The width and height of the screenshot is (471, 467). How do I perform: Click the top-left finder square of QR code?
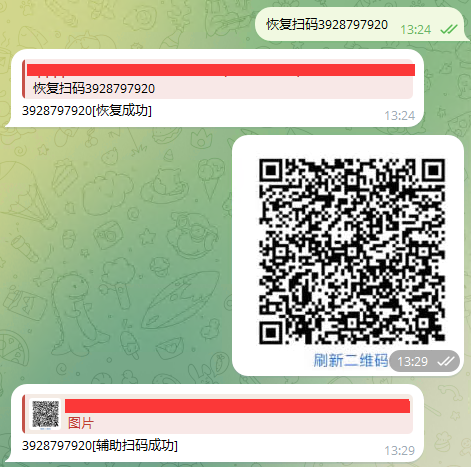pyautogui.click(x=271, y=170)
